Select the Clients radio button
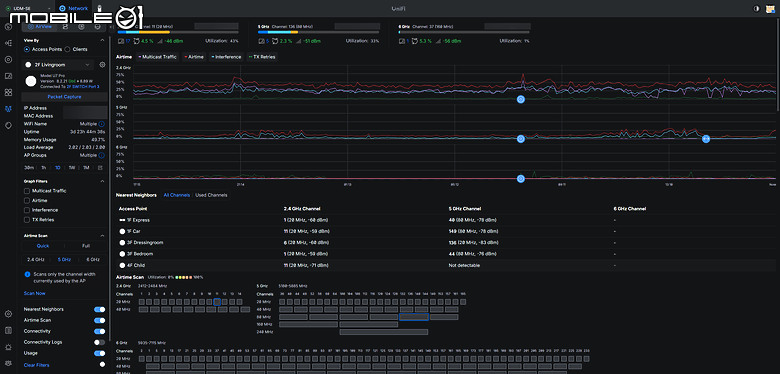The image size is (780, 374). coord(68,49)
